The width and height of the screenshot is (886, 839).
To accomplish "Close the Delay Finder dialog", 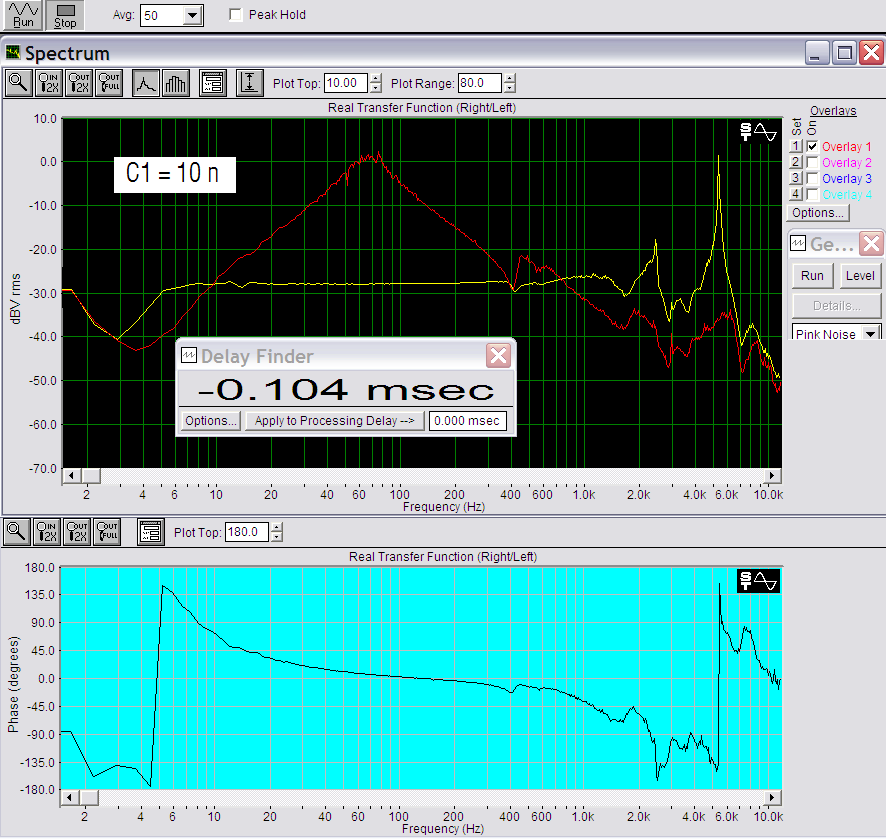I will (x=498, y=355).
